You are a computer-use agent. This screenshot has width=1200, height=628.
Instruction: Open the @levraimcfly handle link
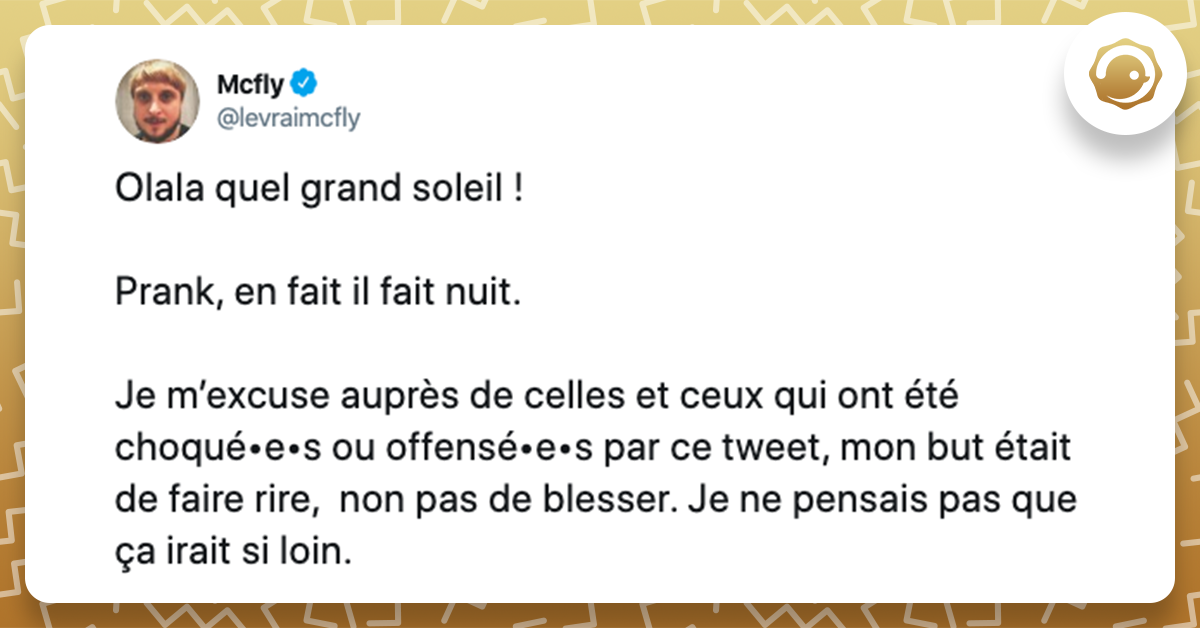[288, 118]
